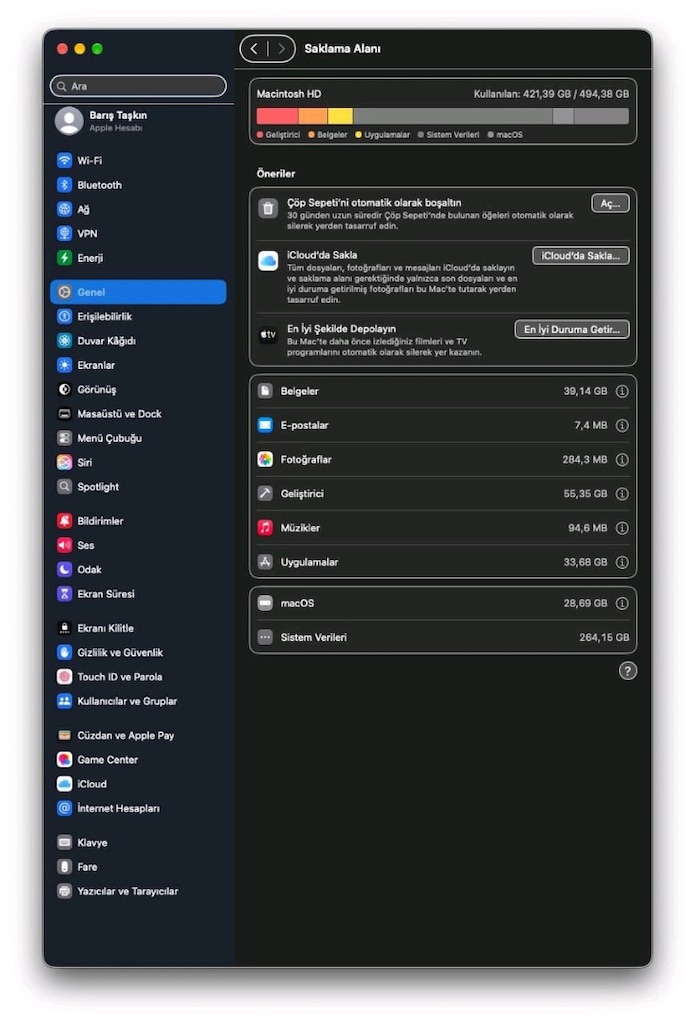Click red Geliştirici segment of storage bar
This screenshot has width=695, height=1024.
278,116
